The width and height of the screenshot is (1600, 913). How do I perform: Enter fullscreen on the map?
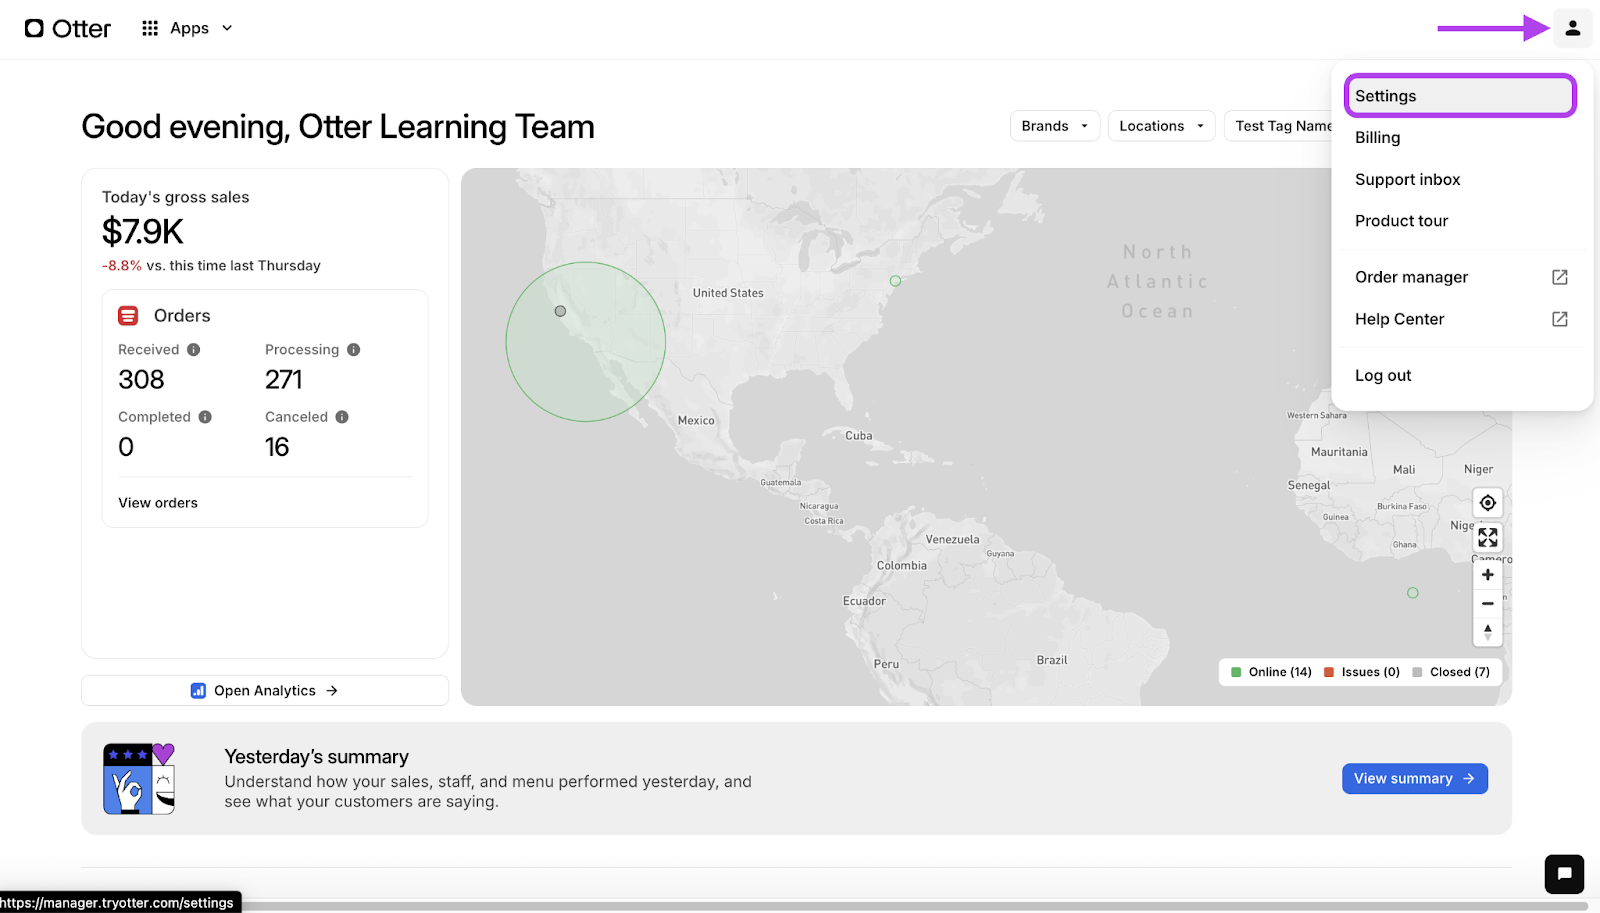pyautogui.click(x=1487, y=537)
